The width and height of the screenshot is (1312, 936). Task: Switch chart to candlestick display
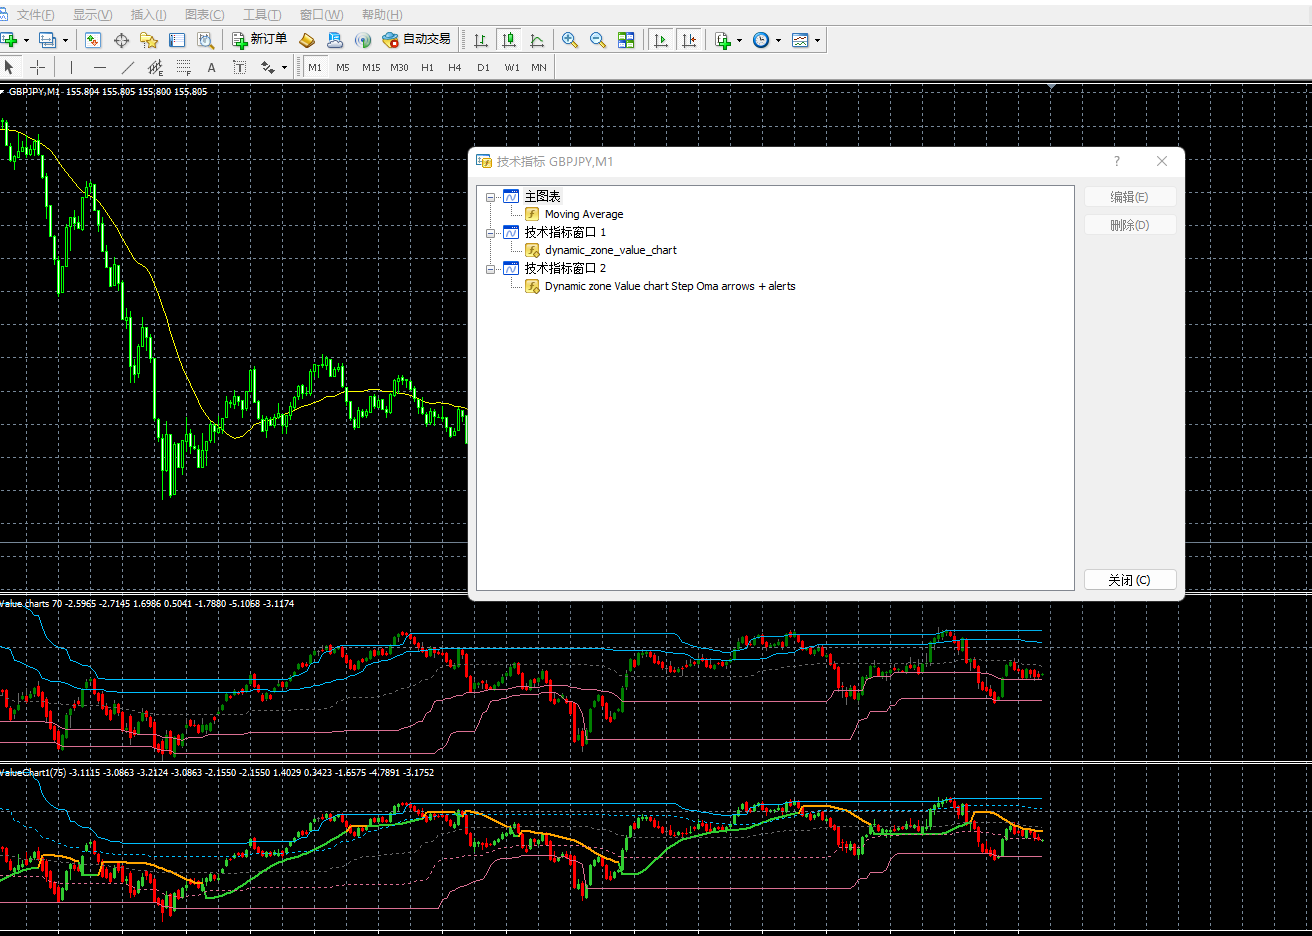509,40
